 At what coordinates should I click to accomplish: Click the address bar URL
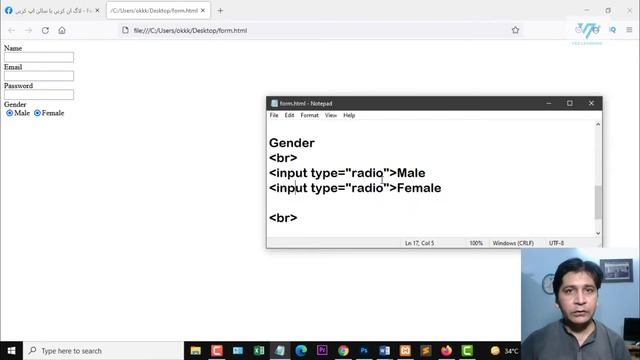pos(190,30)
